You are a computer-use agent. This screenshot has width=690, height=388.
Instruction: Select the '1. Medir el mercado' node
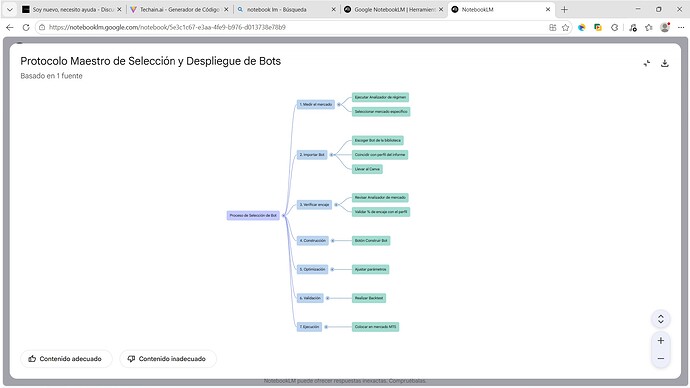(316, 104)
